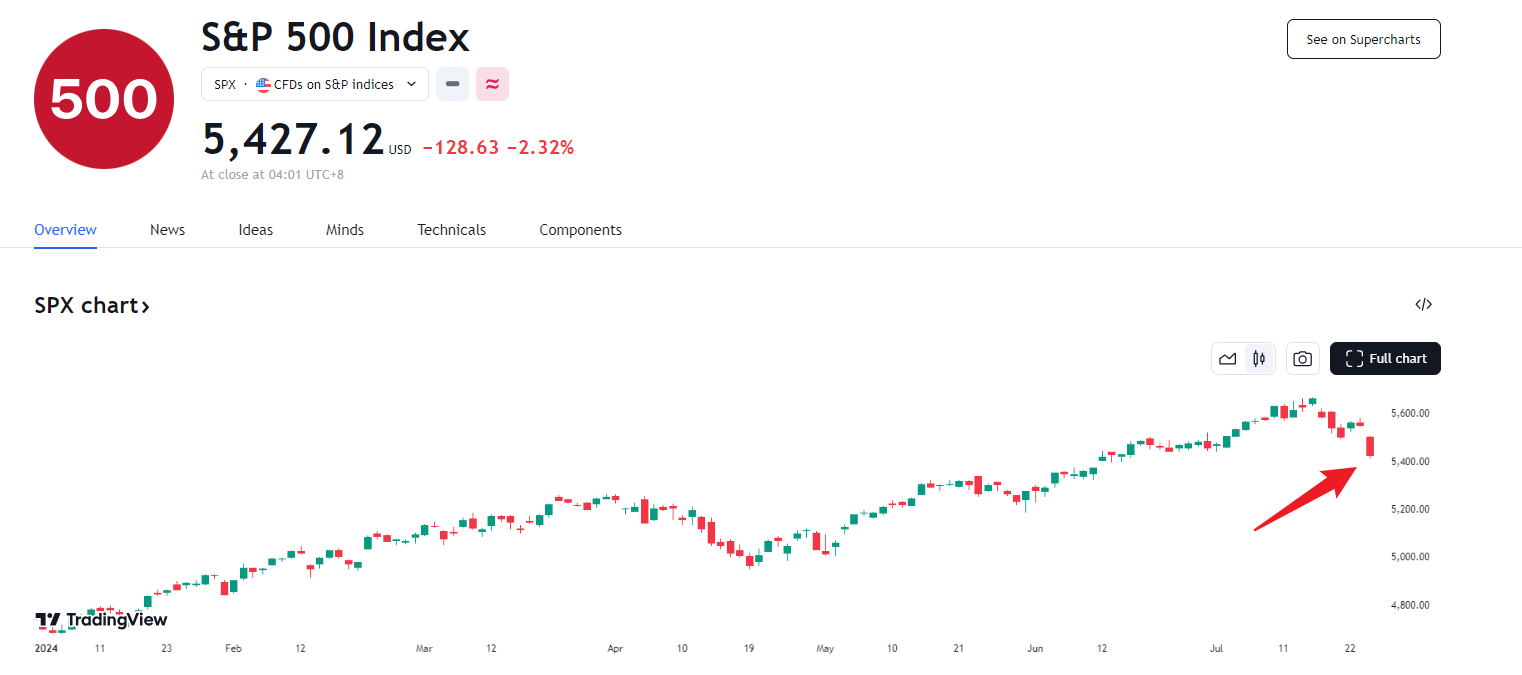Viewport: 1522px width, 675px height.
Task: Open the News tab
Action: click(167, 230)
